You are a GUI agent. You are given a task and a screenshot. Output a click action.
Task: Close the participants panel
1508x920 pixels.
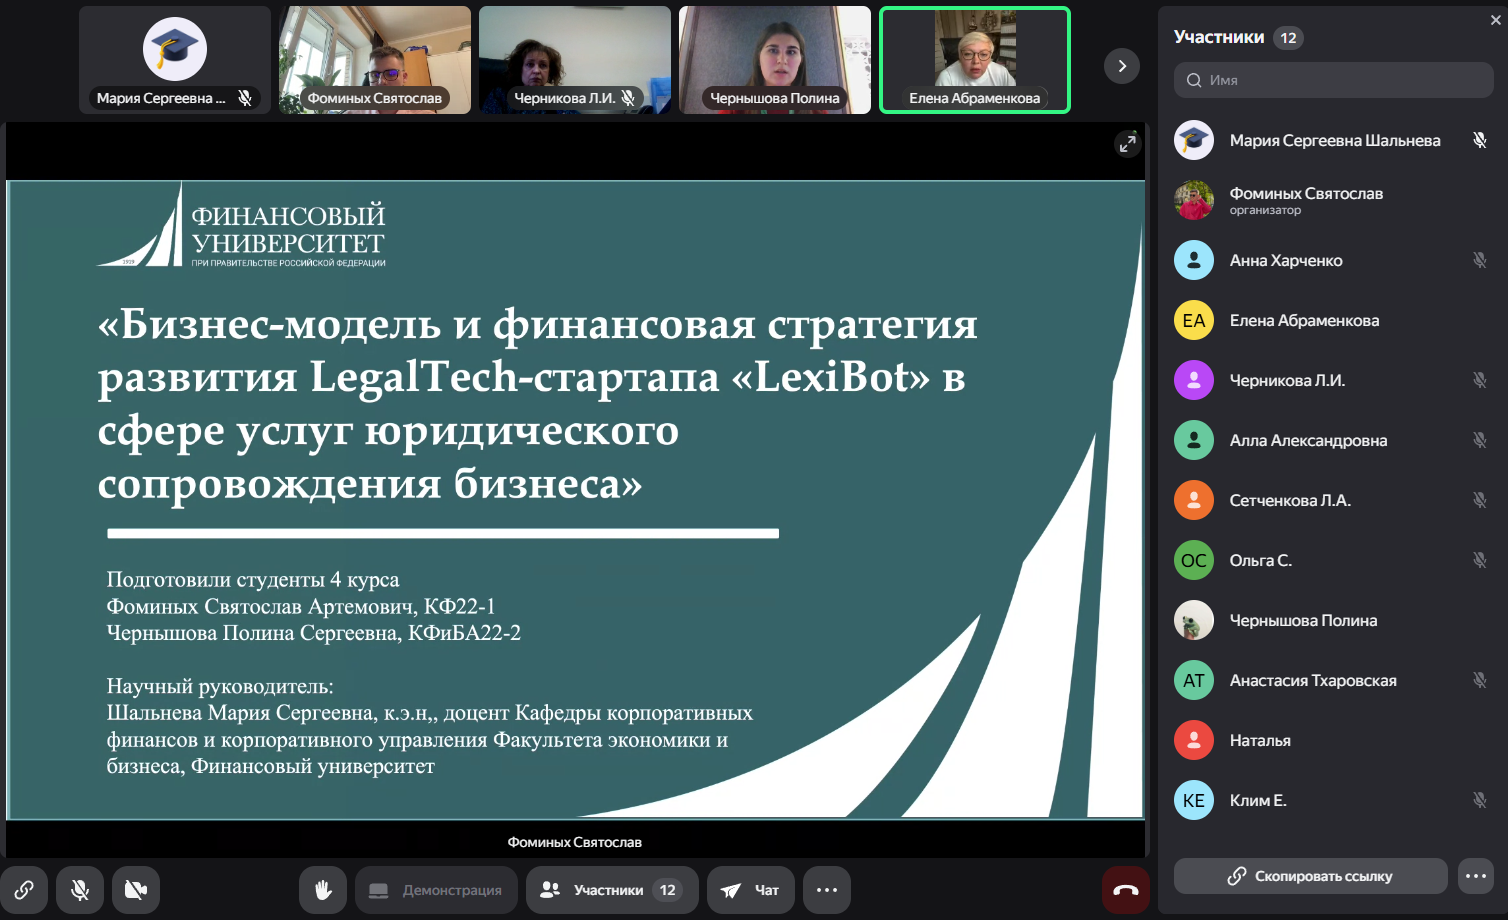click(1495, 20)
